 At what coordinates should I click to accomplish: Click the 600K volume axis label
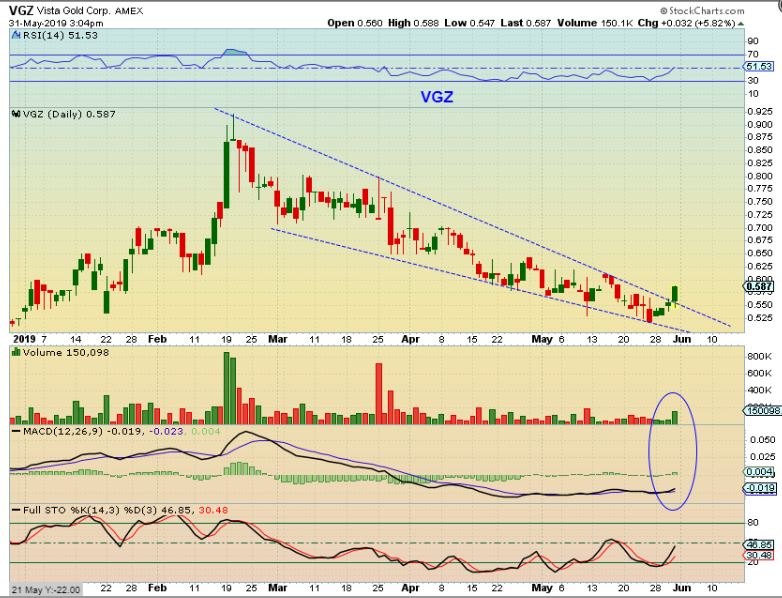click(760, 373)
